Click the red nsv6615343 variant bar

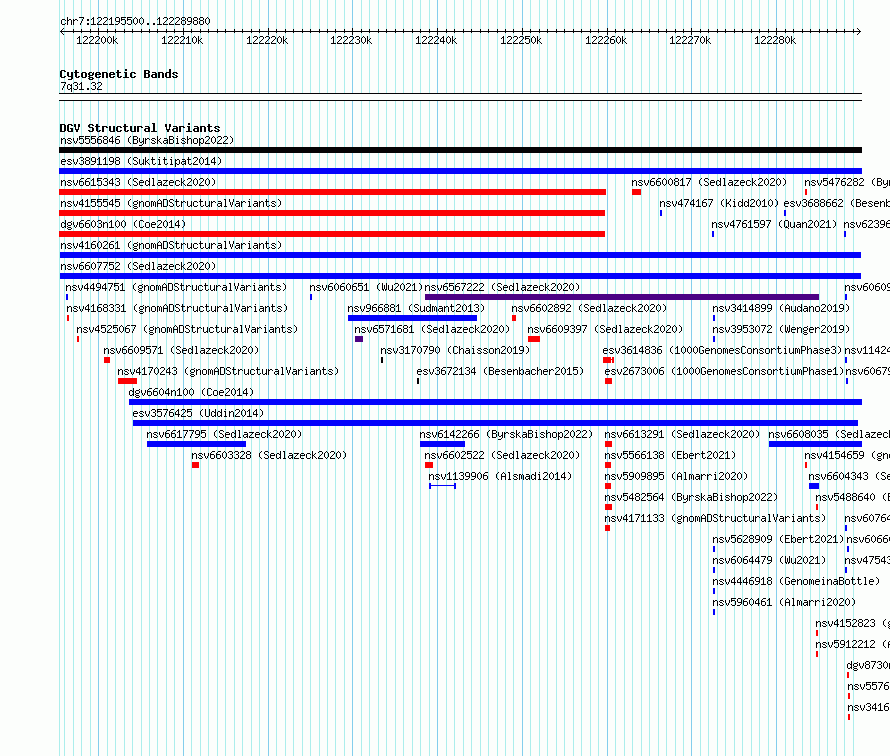tap(333, 192)
